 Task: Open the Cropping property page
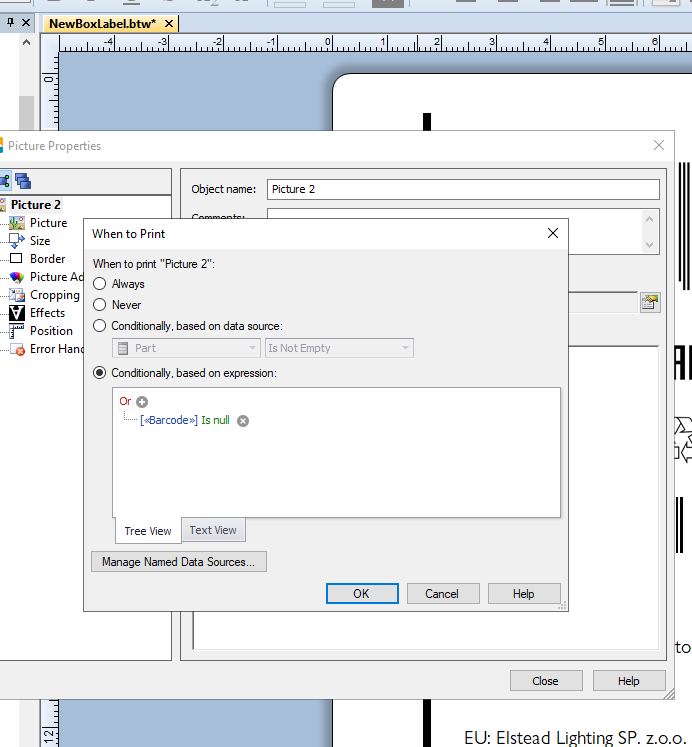pos(55,295)
